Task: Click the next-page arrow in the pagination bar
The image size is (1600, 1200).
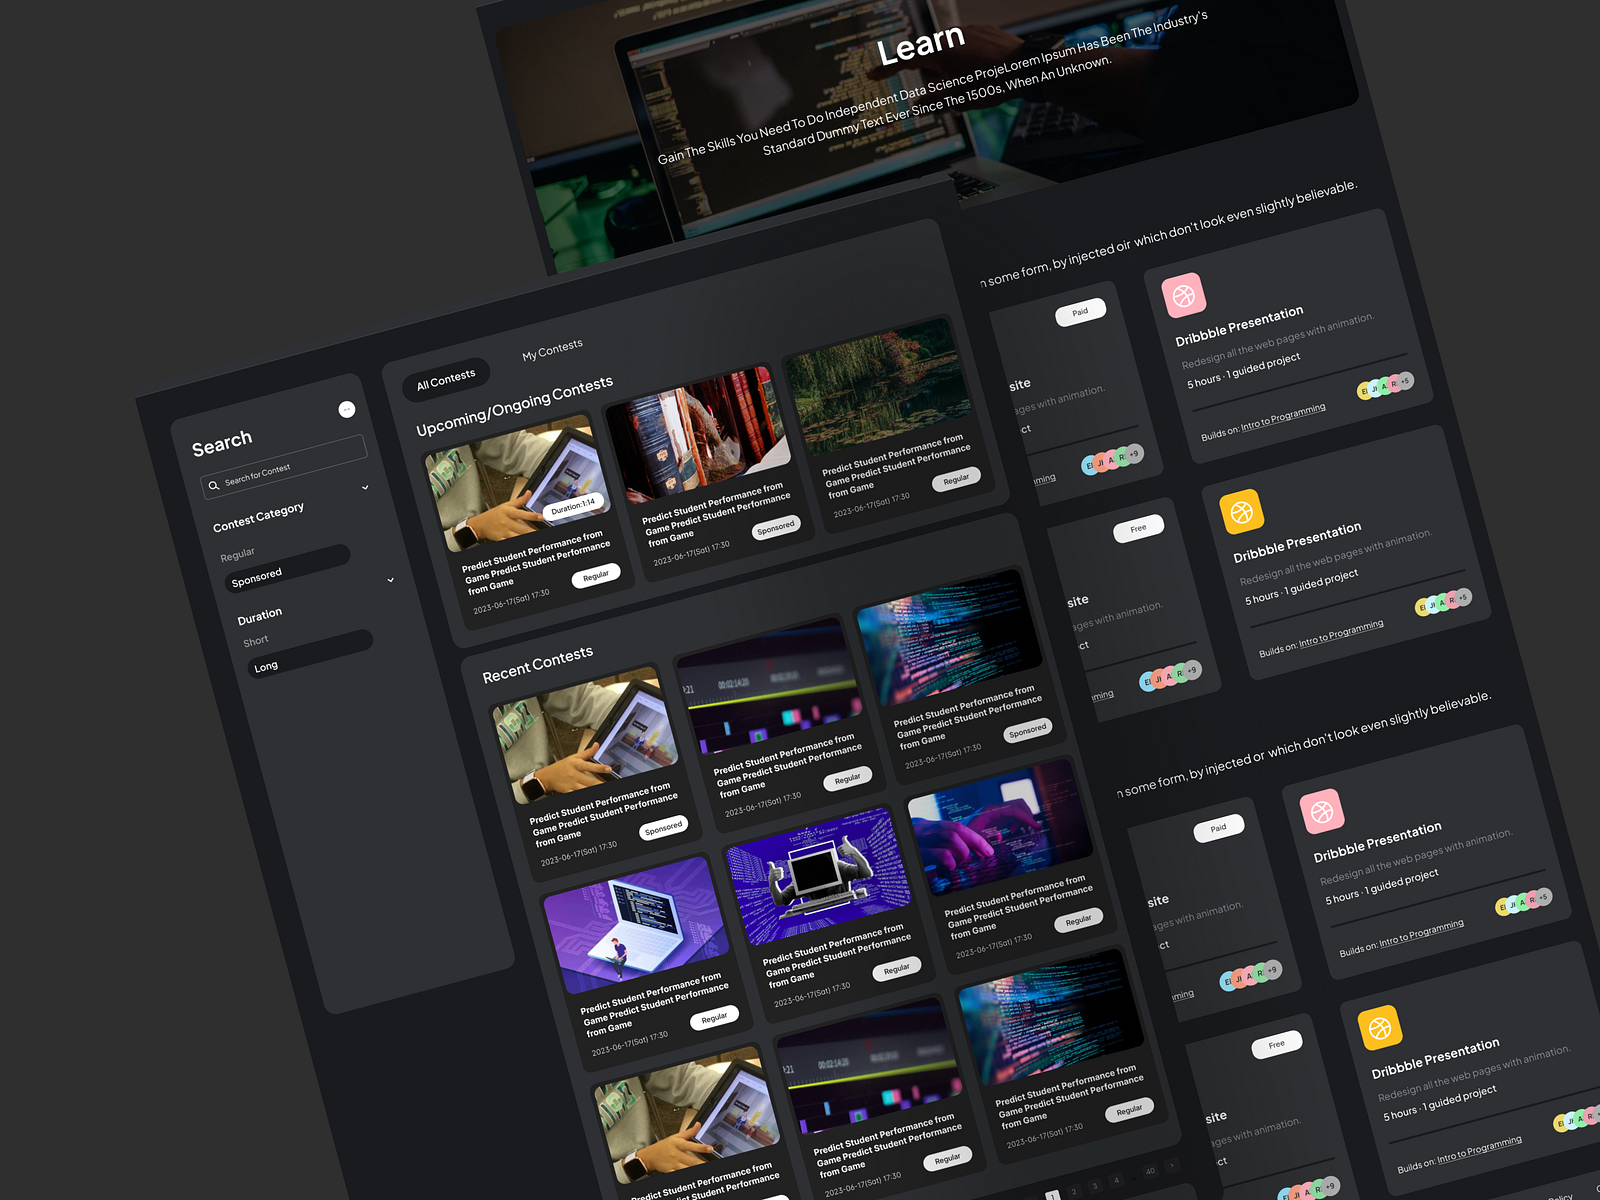Action: [1172, 1166]
